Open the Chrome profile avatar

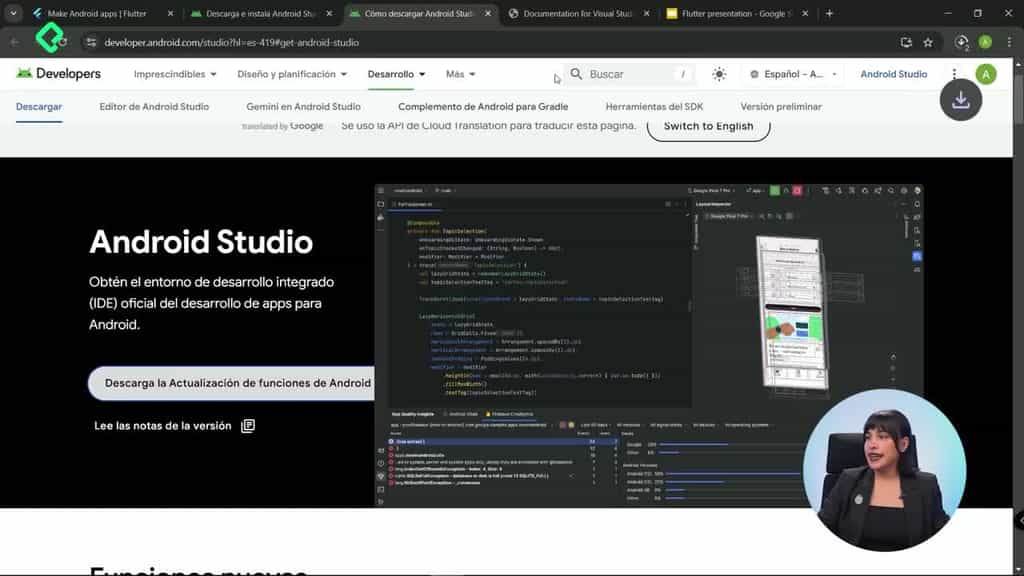click(x=985, y=42)
